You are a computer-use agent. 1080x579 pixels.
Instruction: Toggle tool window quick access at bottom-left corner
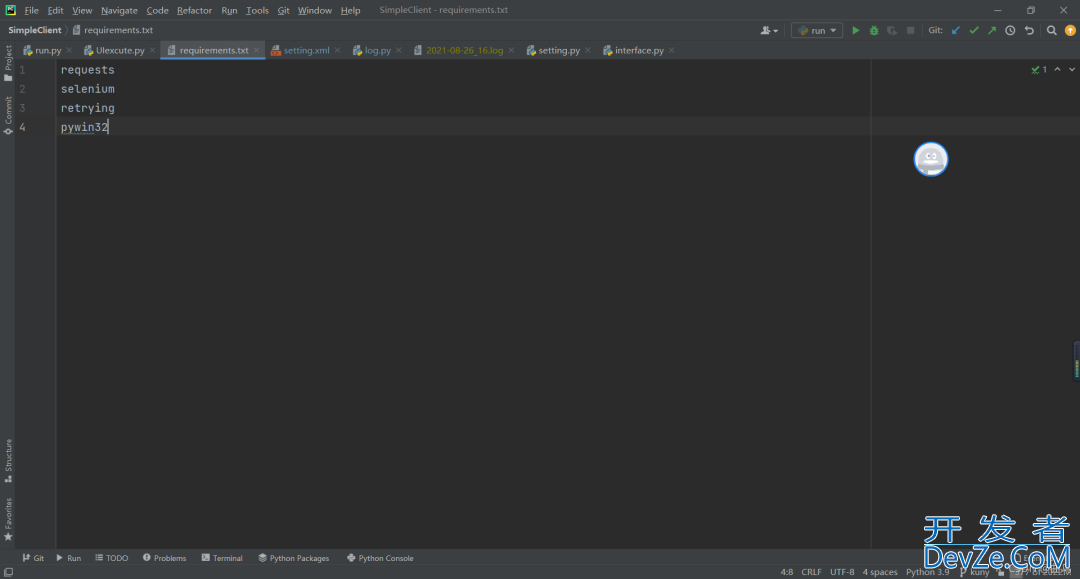click(x=8, y=572)
